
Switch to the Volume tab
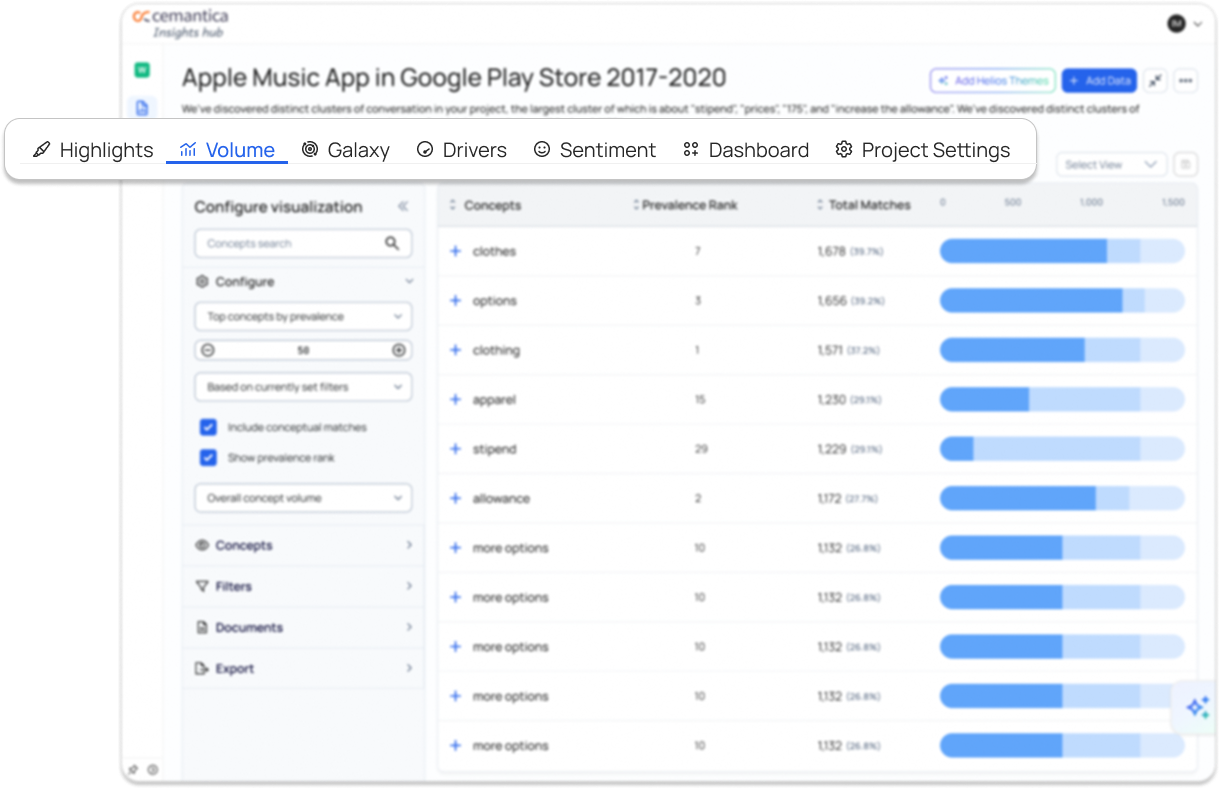pyautogui.click(x=227, y=150)
